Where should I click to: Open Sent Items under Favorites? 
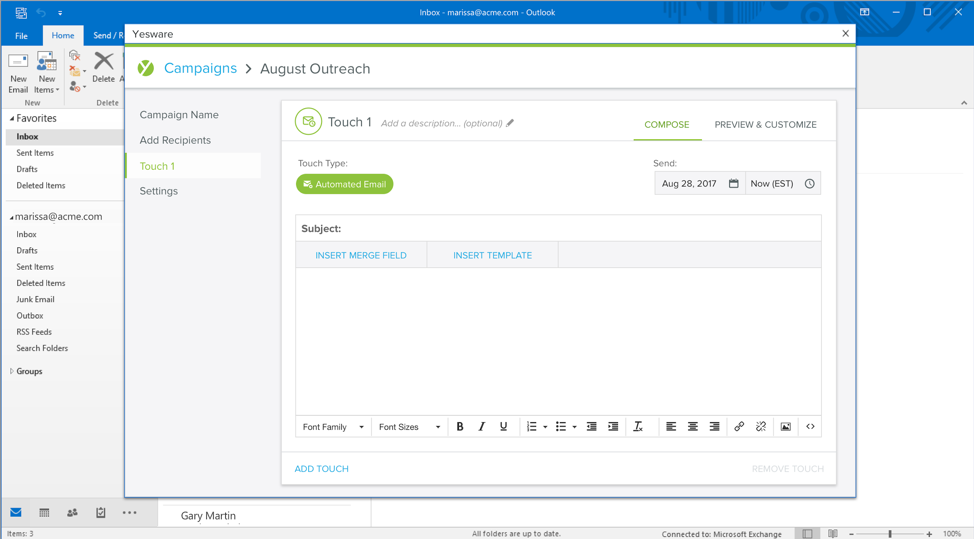[35, 153]
